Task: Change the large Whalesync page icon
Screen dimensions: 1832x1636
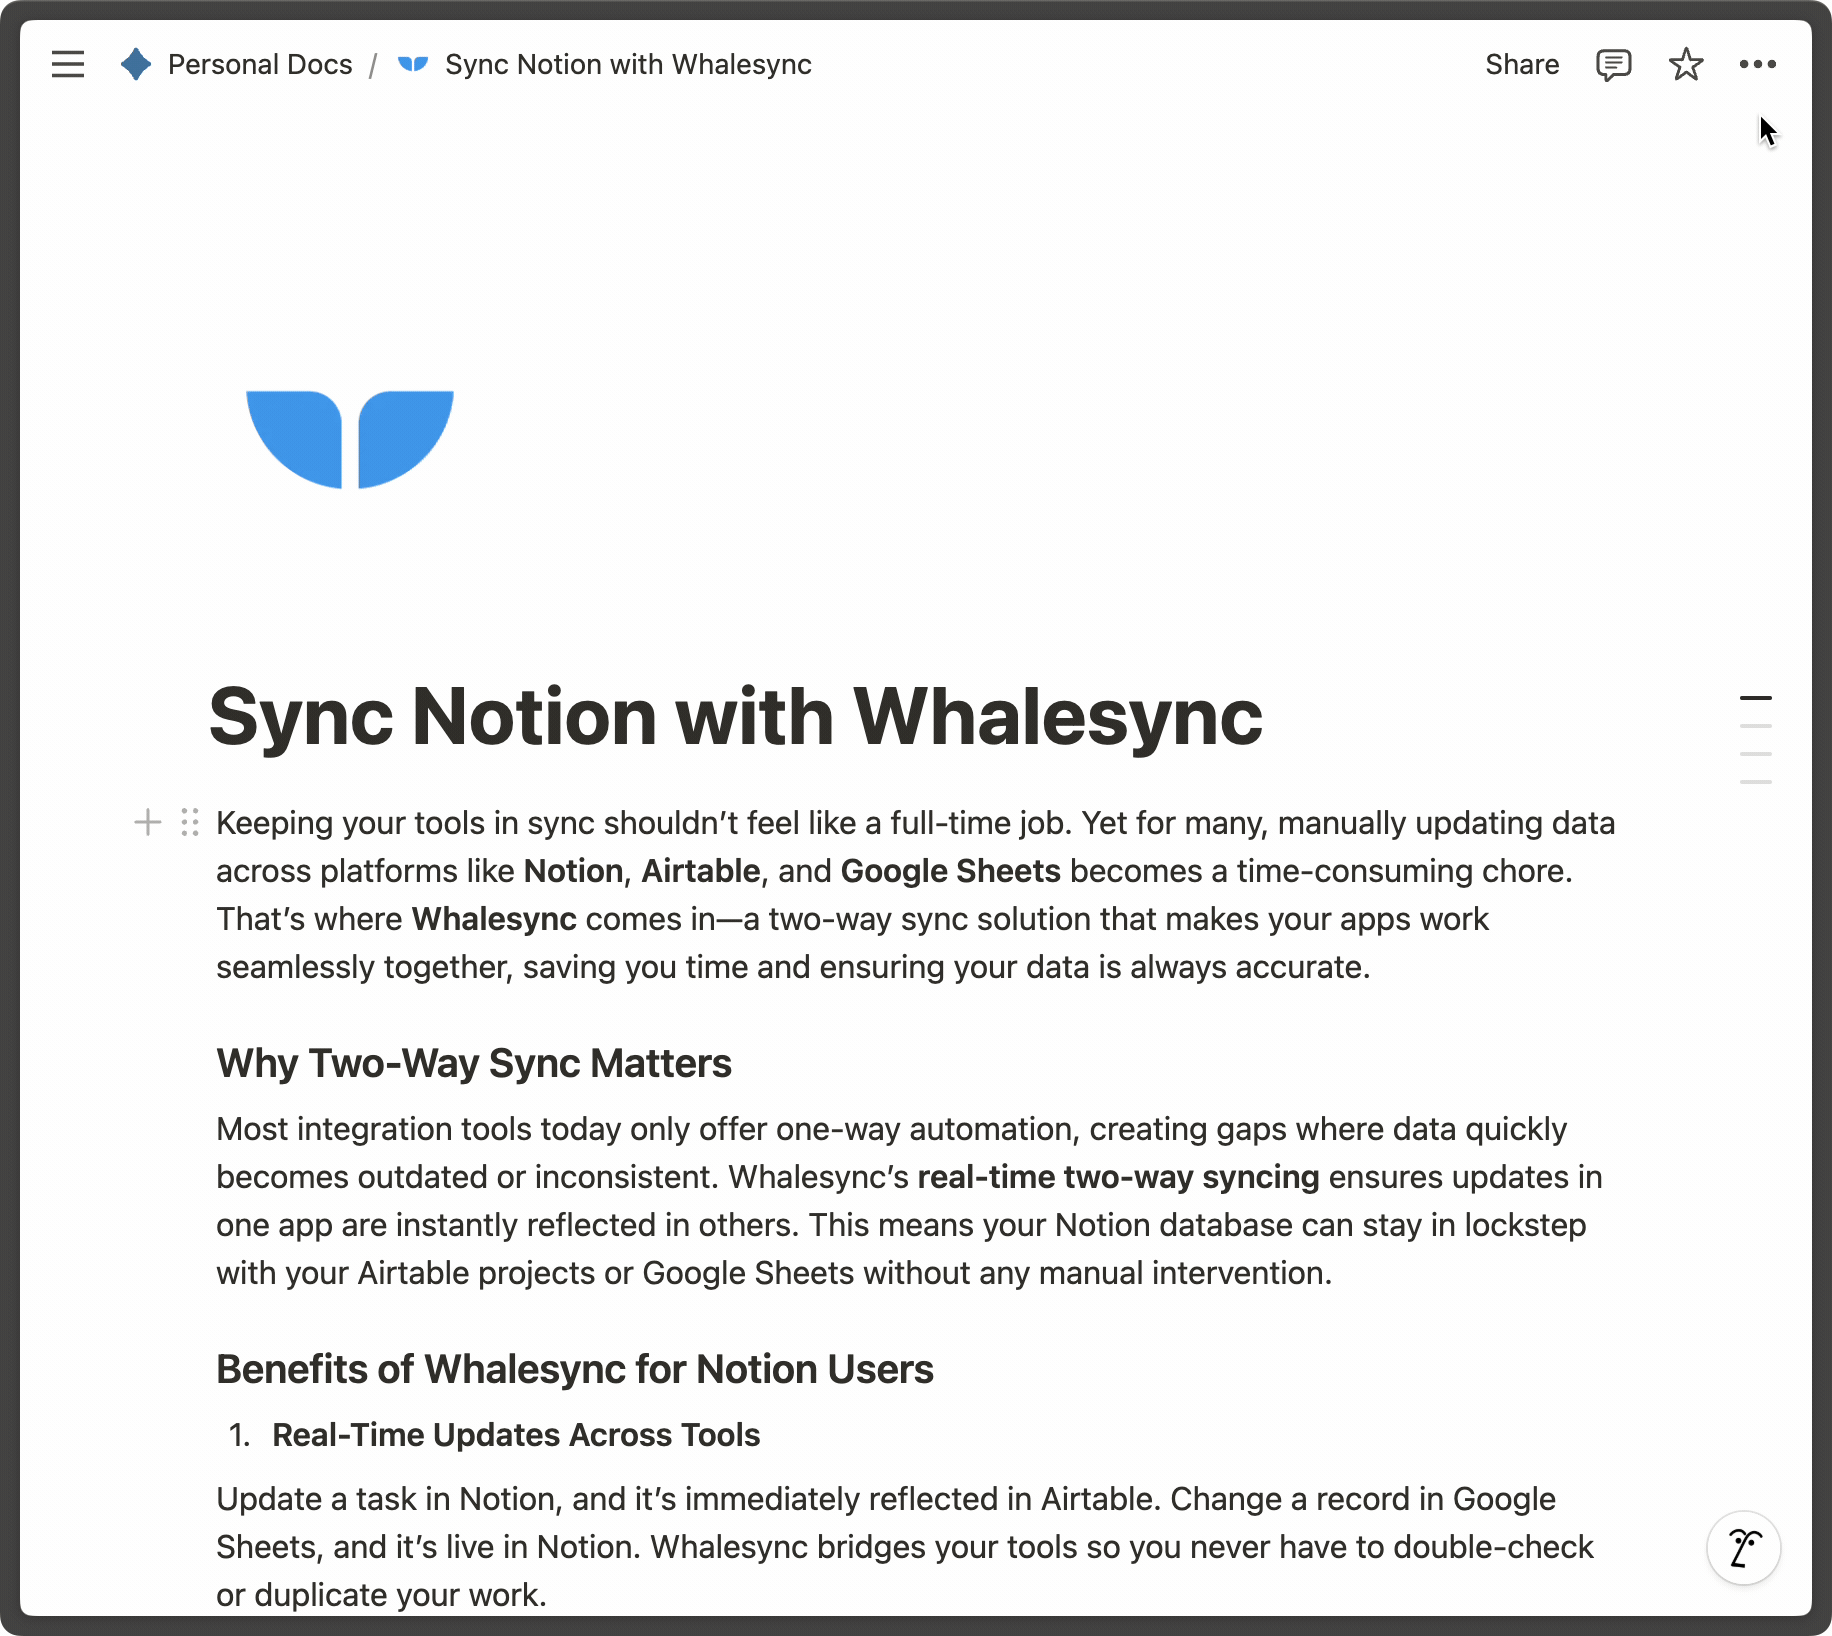Action: coord(350,440)
